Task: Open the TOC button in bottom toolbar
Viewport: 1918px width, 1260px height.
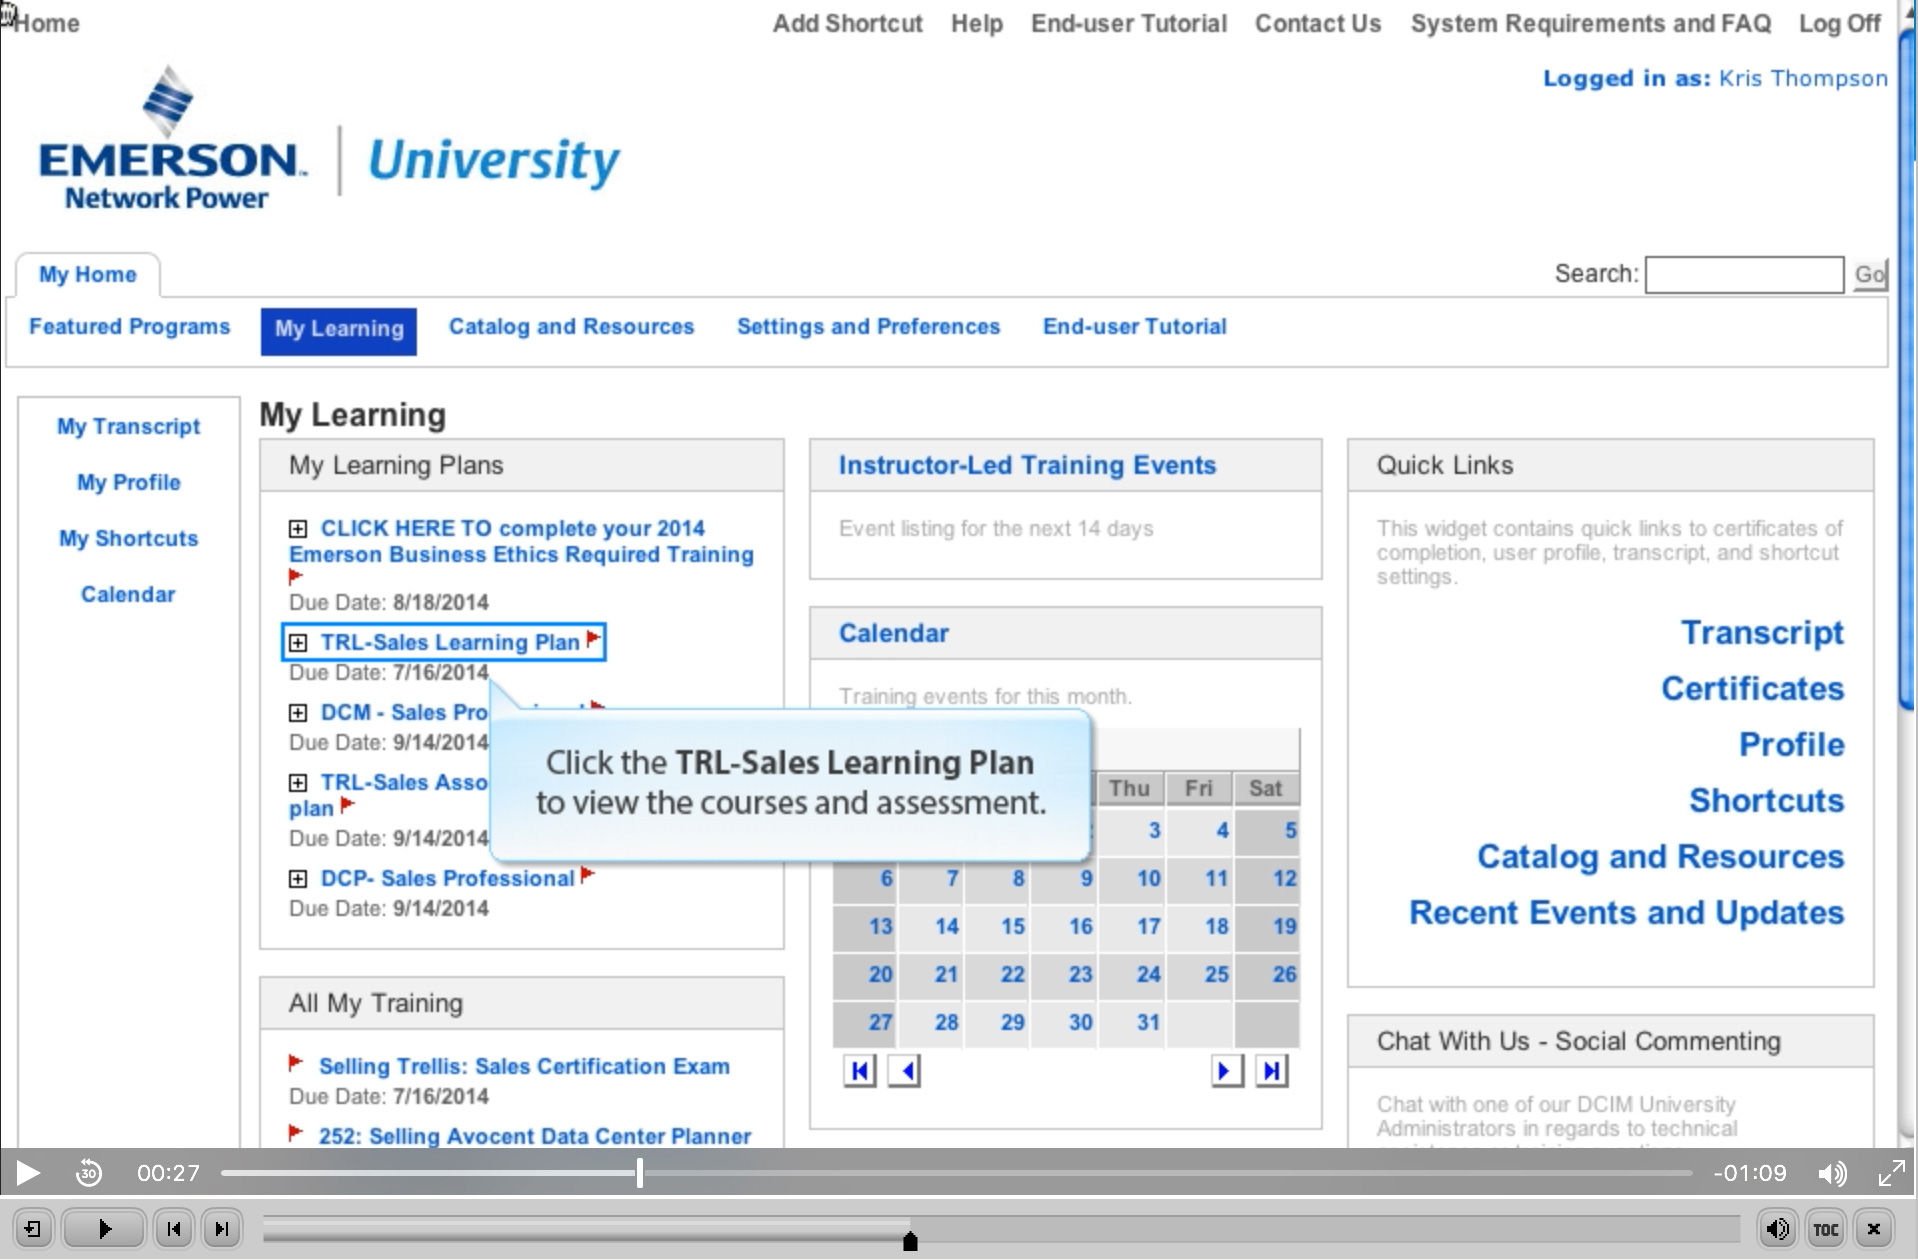Action: [1825, 1229]
